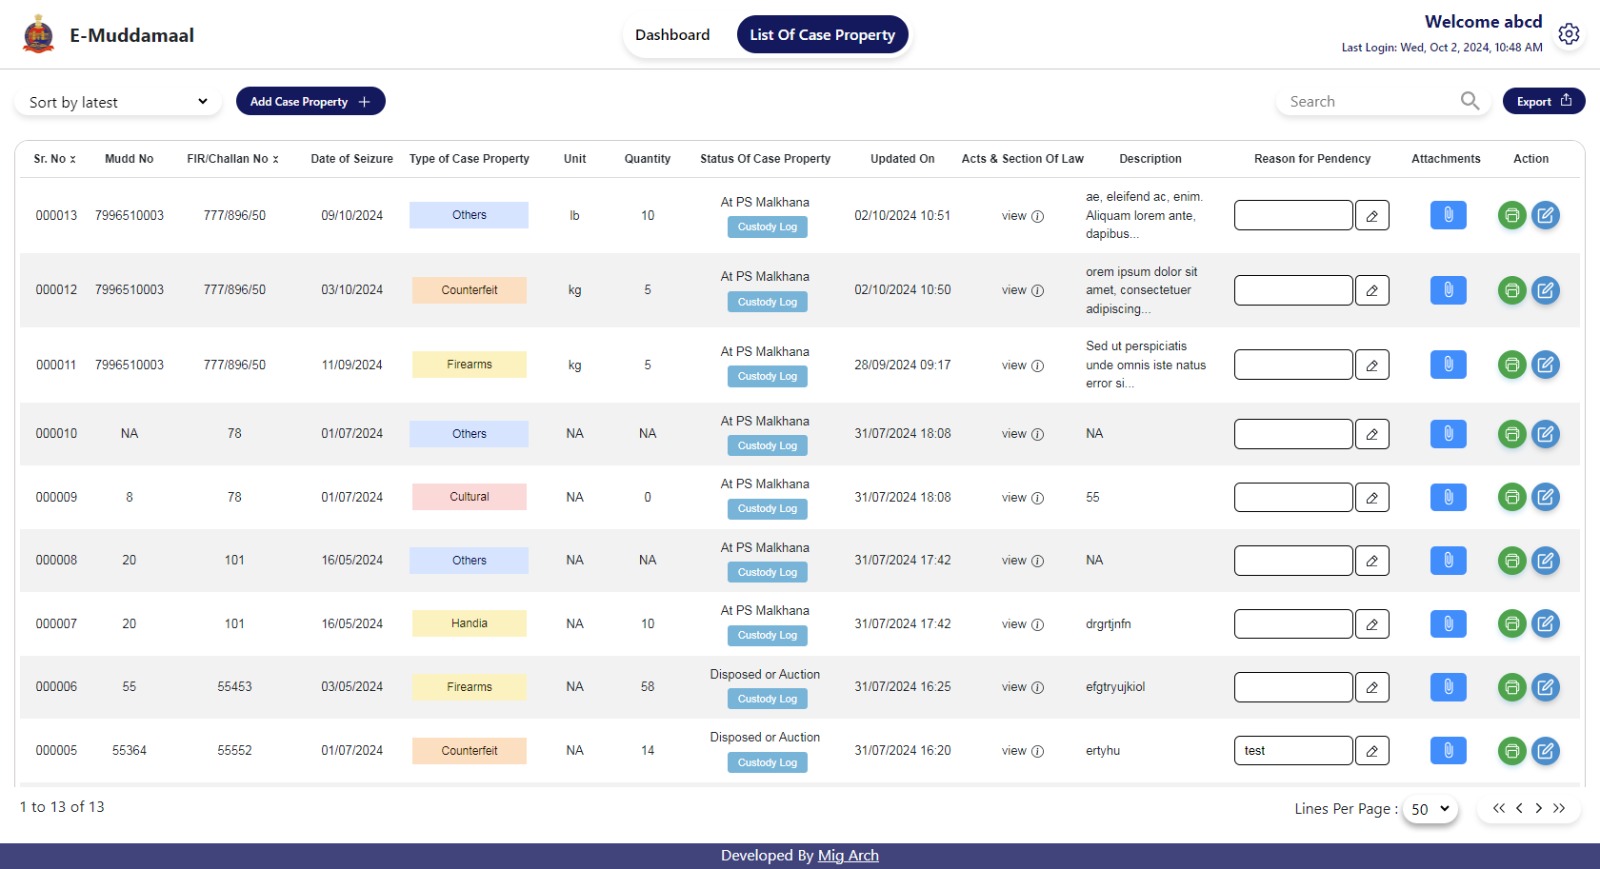Select the List Of Case Property tab
The height and width of the screenshot is (869, 1600).
[x=822, y=35]
